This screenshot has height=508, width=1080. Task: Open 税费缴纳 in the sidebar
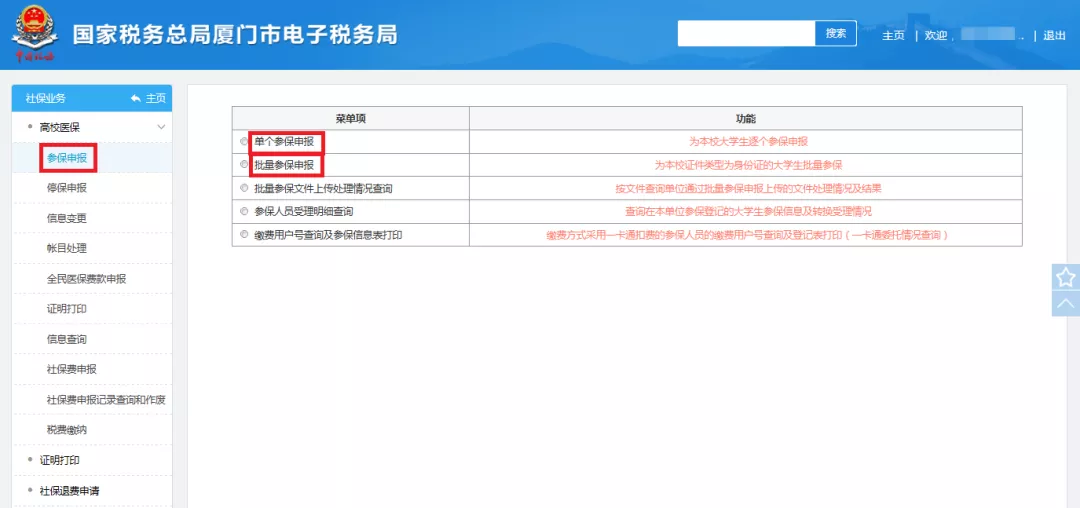click(67, 430)
